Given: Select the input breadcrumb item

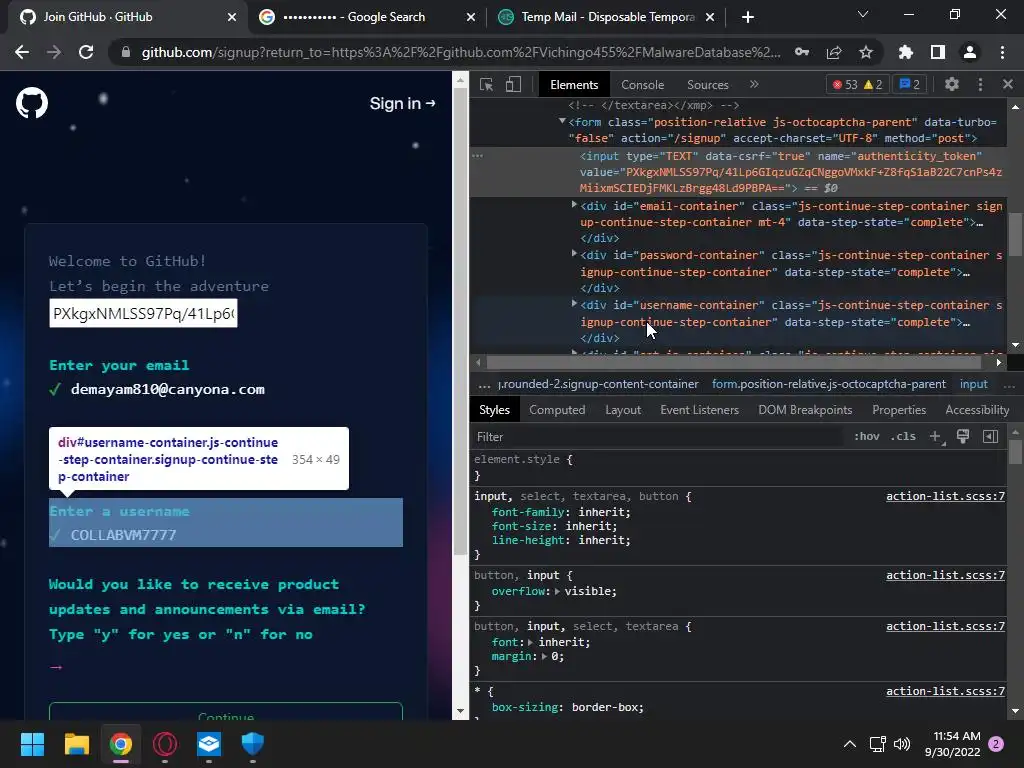Looking at the screenshot, I should coord(973,384).
